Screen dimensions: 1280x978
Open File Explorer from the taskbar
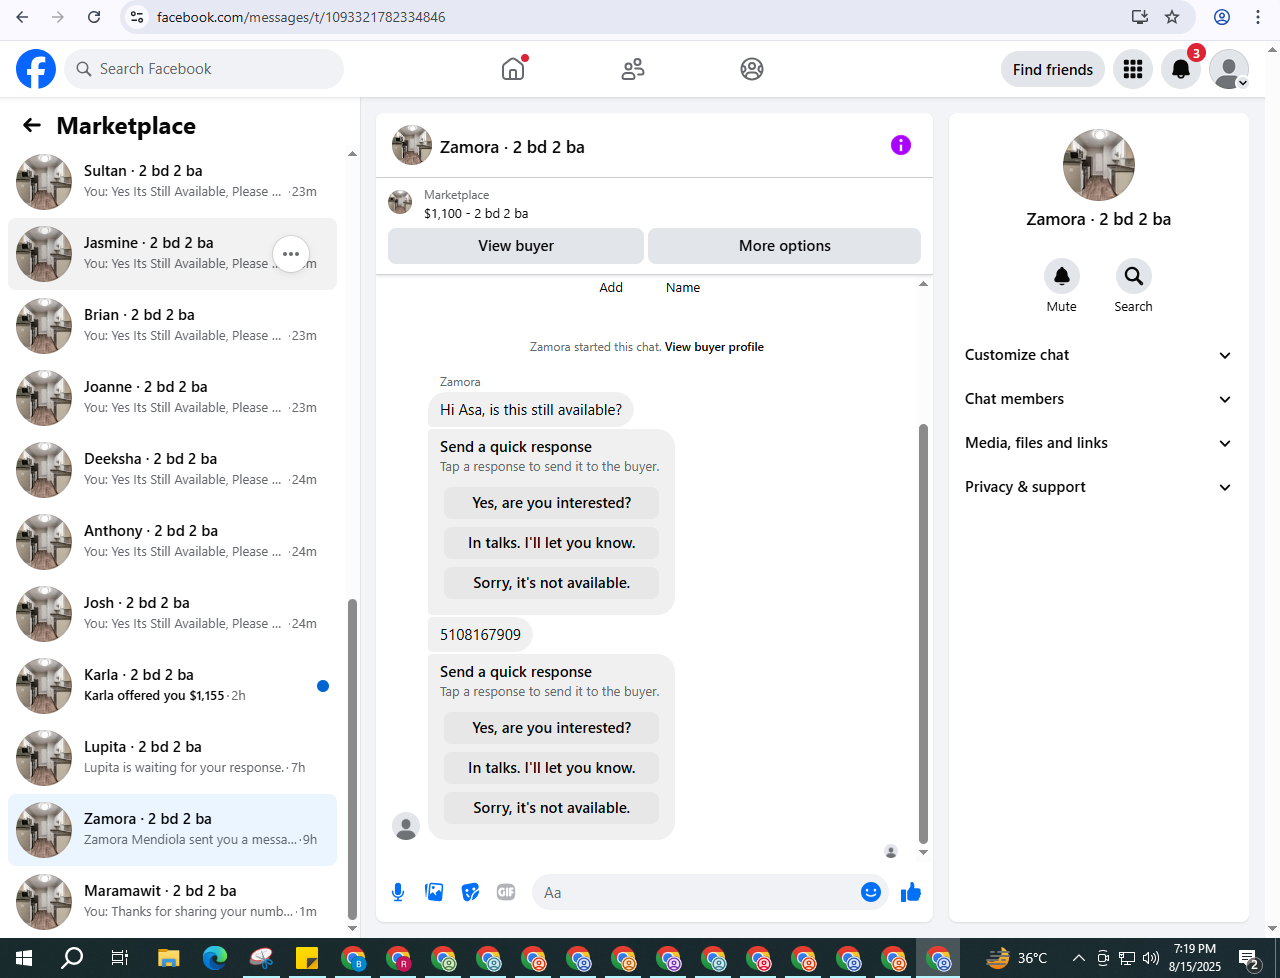(x=167, y=958)
